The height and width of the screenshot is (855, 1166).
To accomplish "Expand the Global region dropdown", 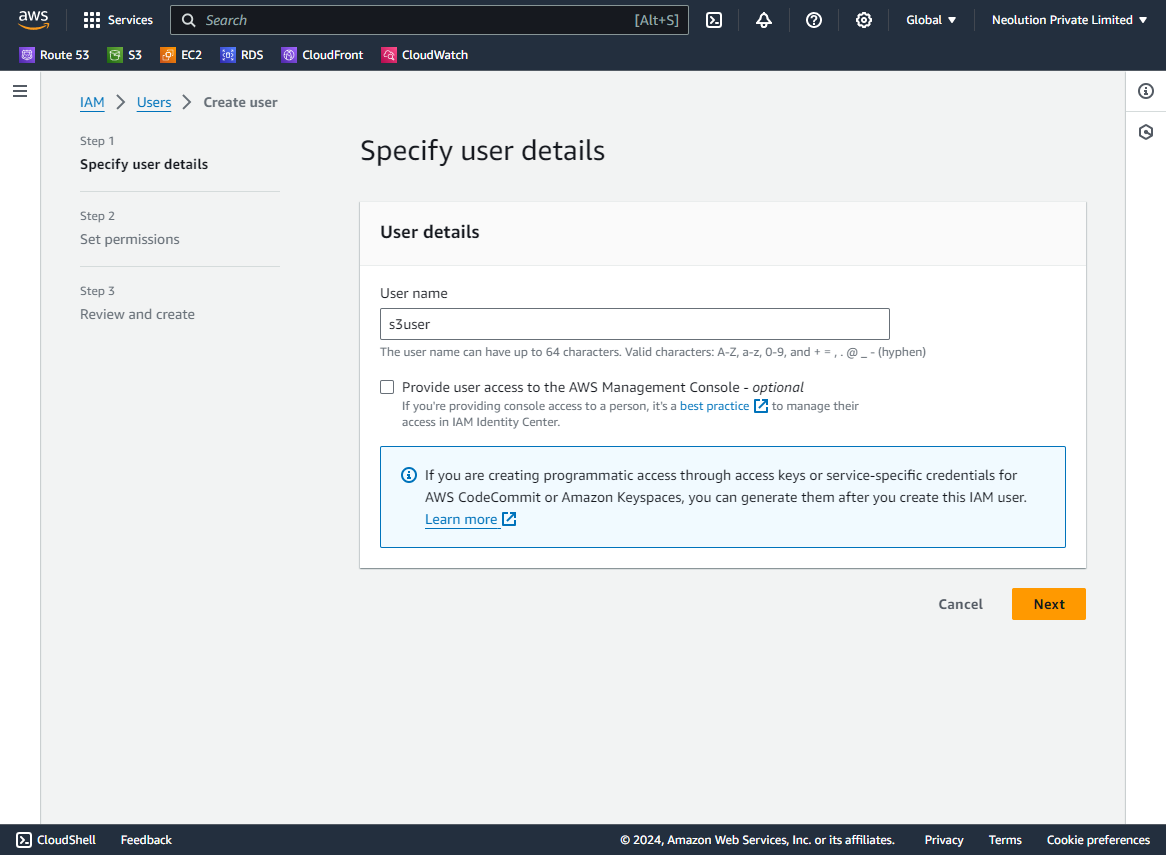I will click(x=931, y=20).
